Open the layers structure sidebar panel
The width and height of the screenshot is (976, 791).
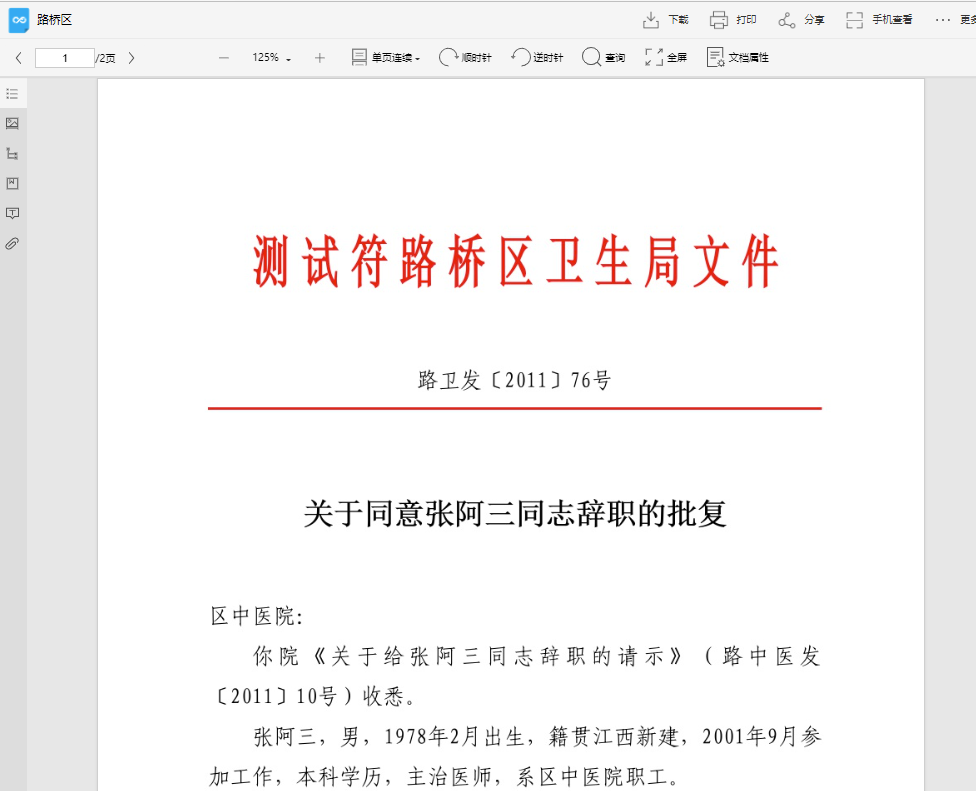click(x=12, y=153)
